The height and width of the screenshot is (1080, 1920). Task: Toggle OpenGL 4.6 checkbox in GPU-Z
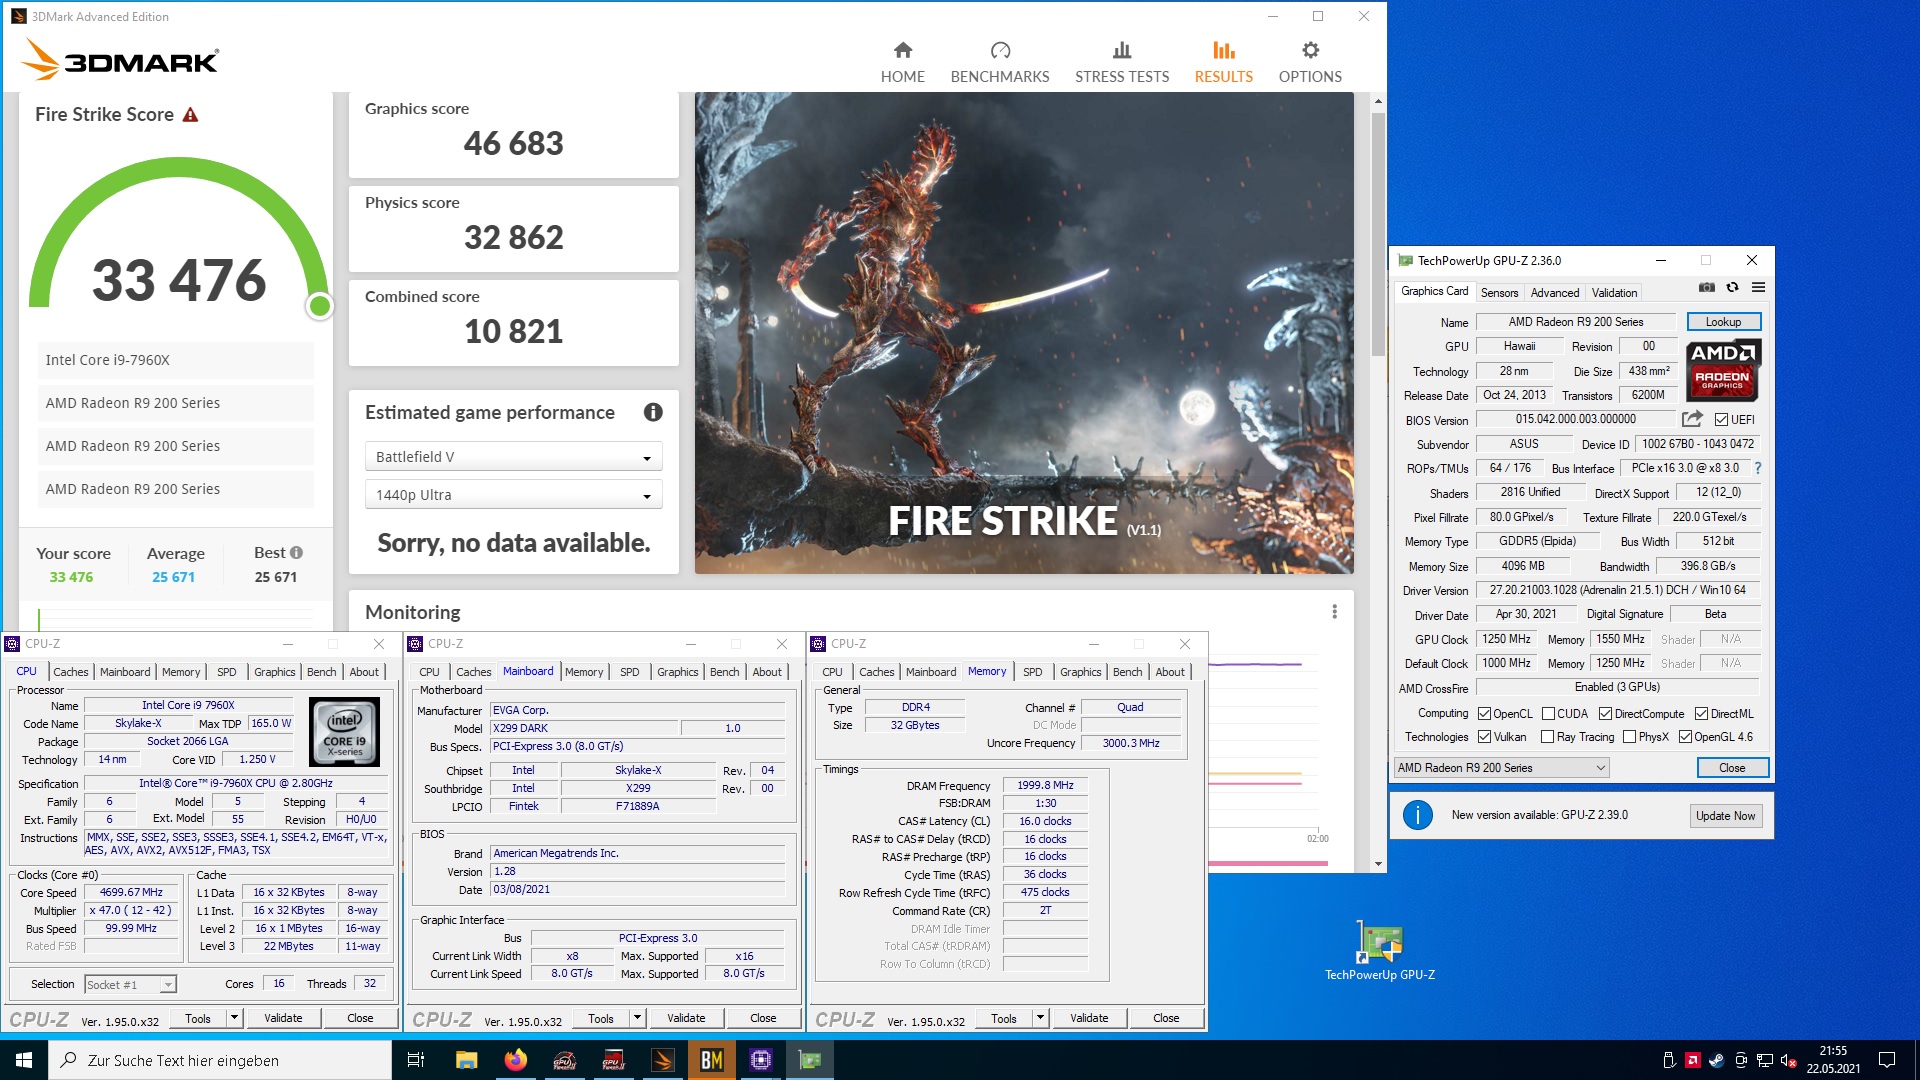[1685, 737]
